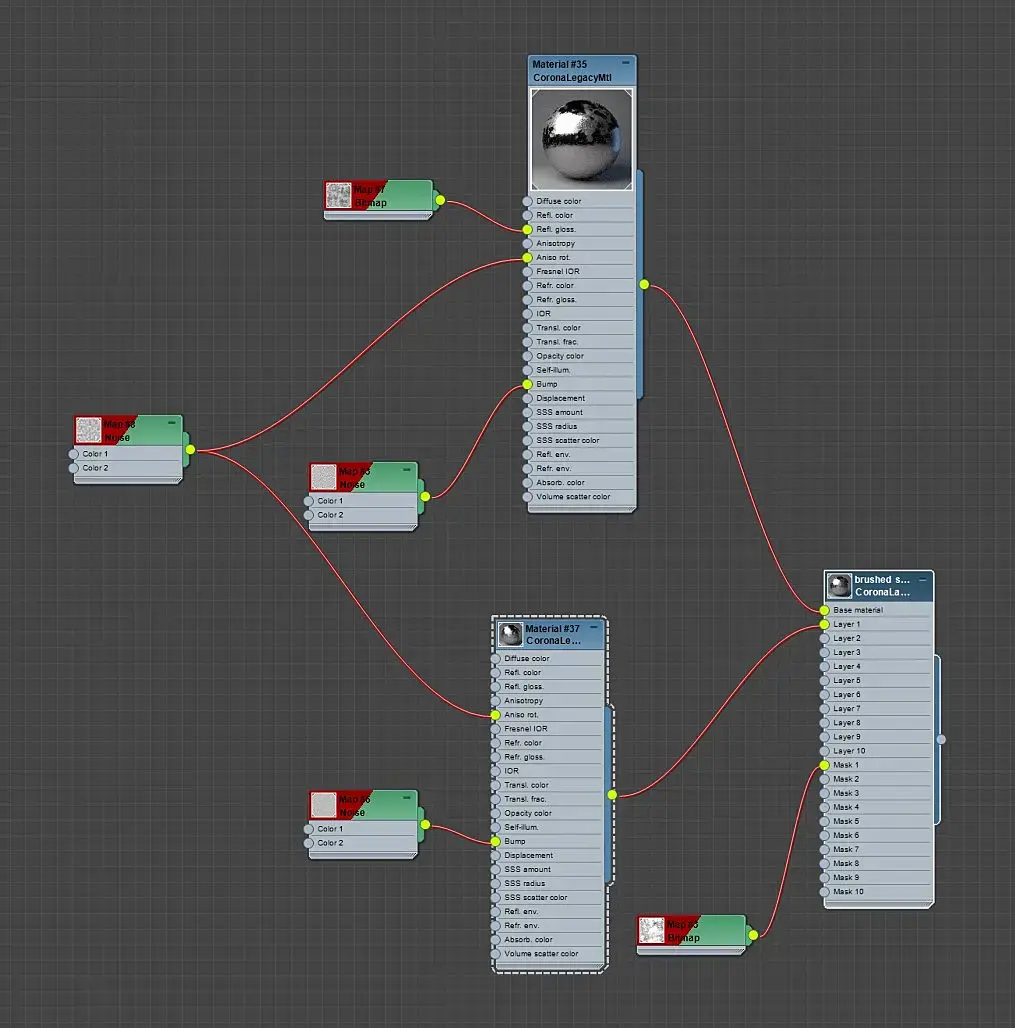Viewport: 1015px width, 1028px height.
Task: Click the Material #37 output socket
Action: click(612, 795)
